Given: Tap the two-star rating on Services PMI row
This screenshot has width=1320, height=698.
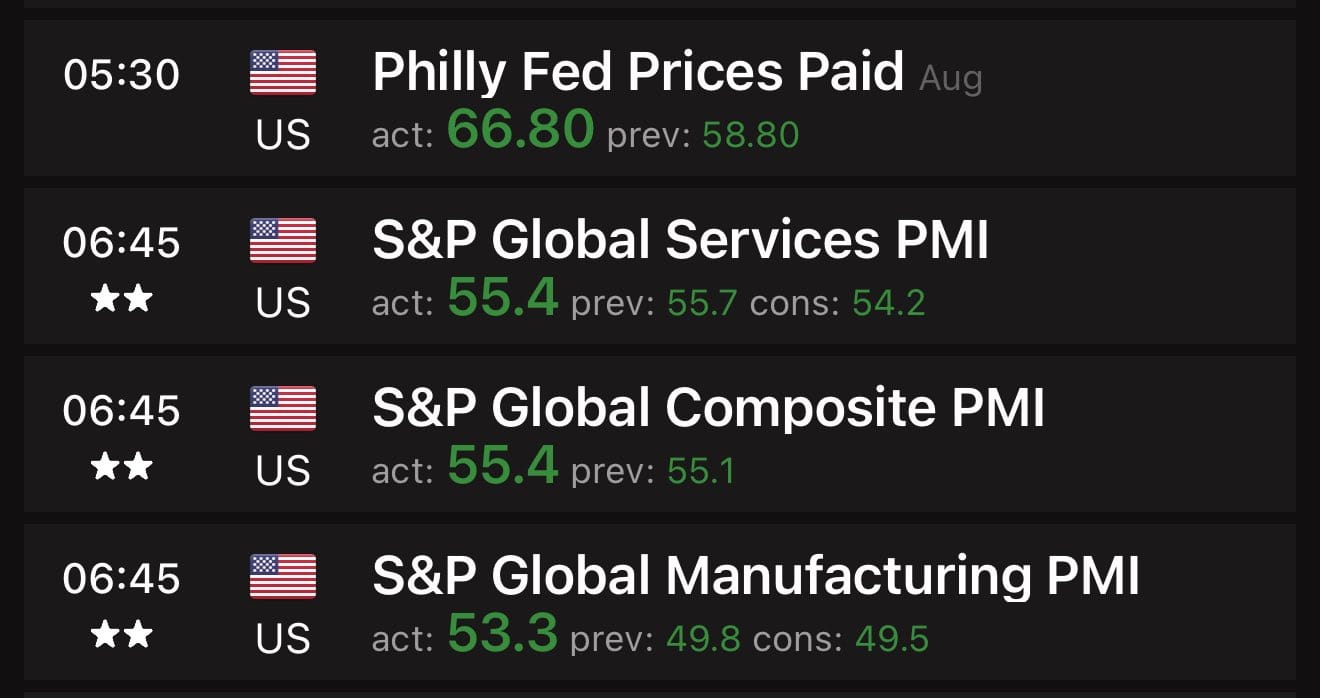Looking at the screenshot, I should pos(121,299).
